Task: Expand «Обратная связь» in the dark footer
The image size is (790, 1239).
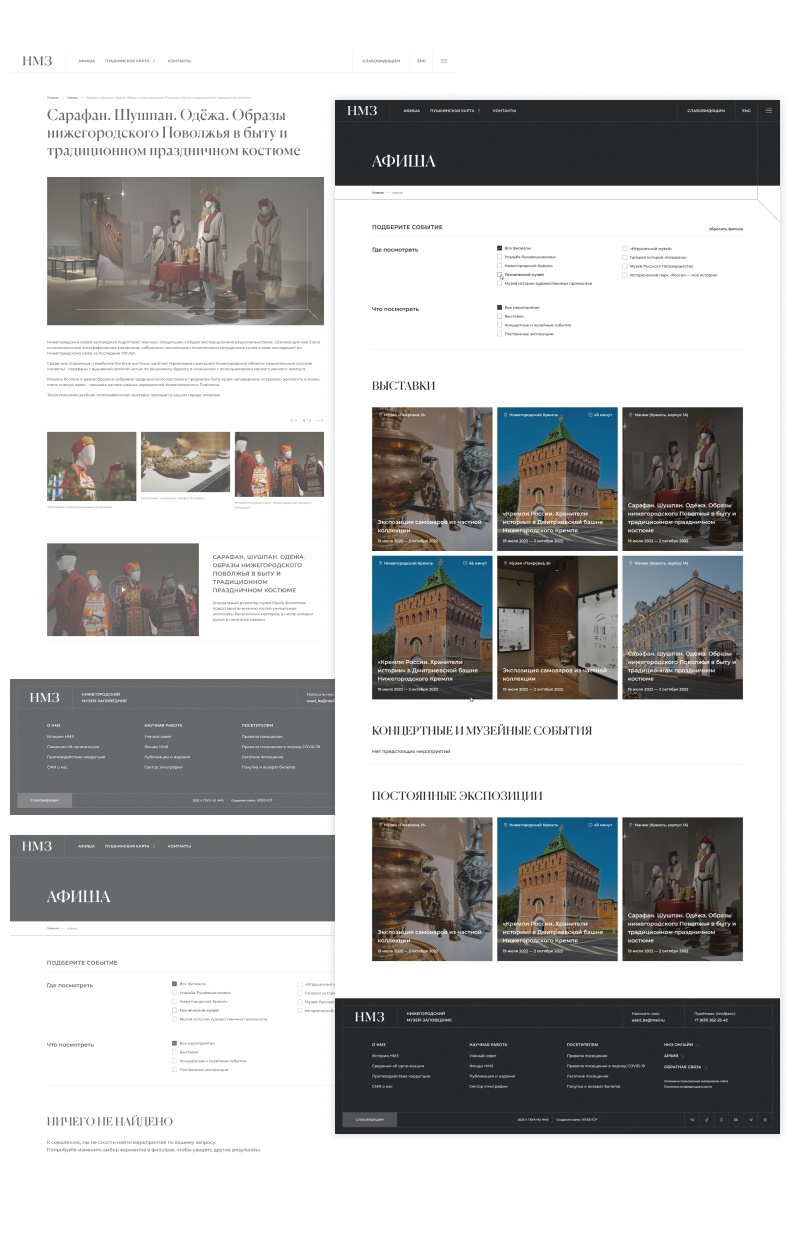Action: click(x=682, y=1067)
